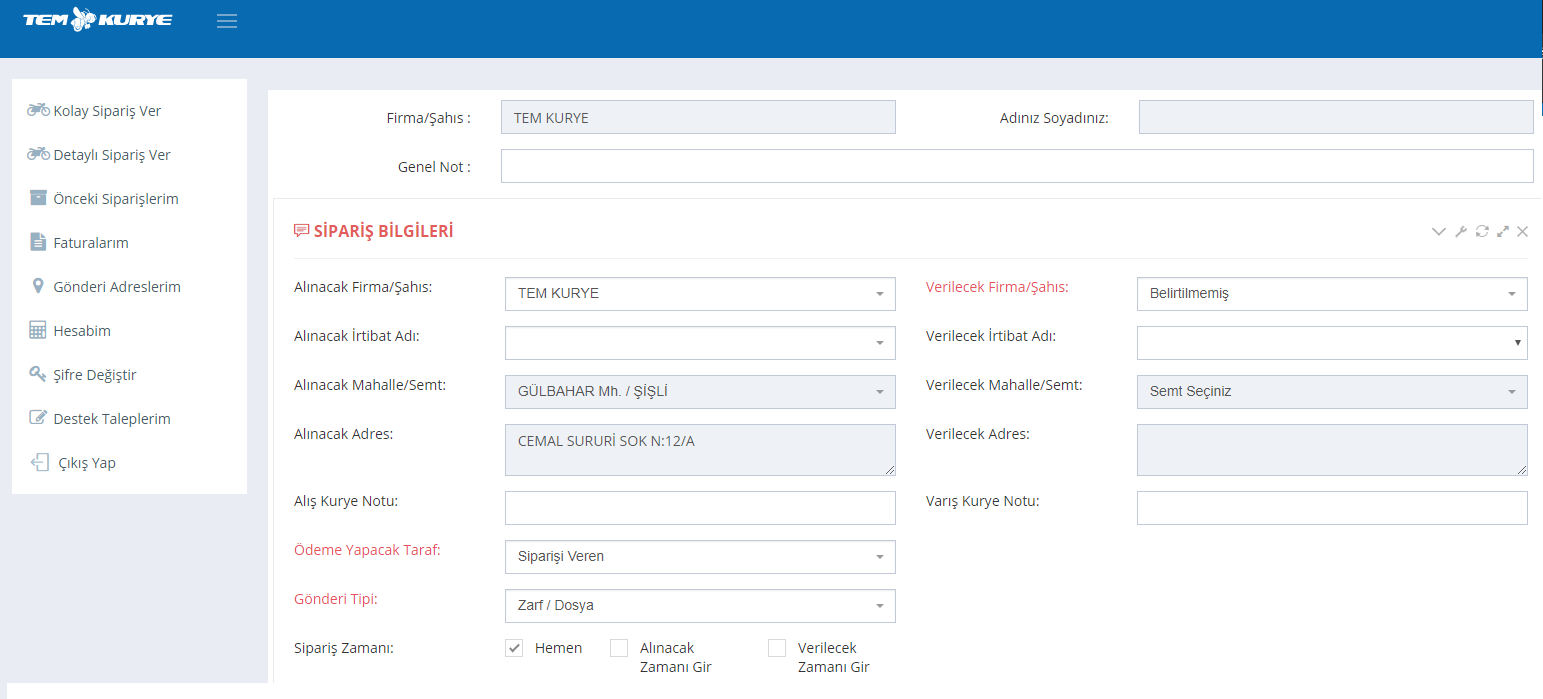The image size is (1543, 699).
Task: Uncheck the Hemen checkbox
Action: (x=514, y=648)
